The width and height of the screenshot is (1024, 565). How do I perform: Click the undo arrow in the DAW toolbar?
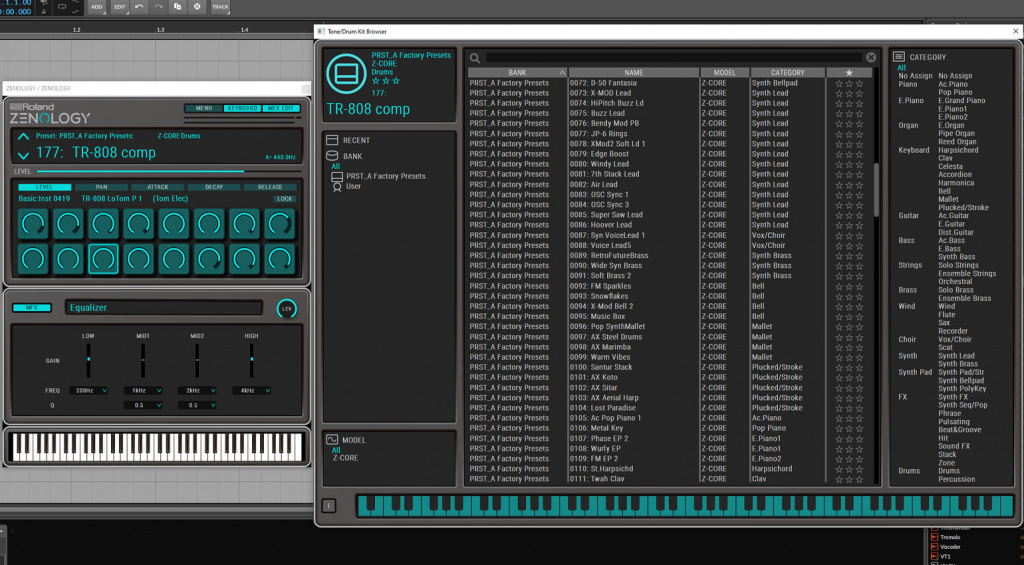(x=139, y=7)
